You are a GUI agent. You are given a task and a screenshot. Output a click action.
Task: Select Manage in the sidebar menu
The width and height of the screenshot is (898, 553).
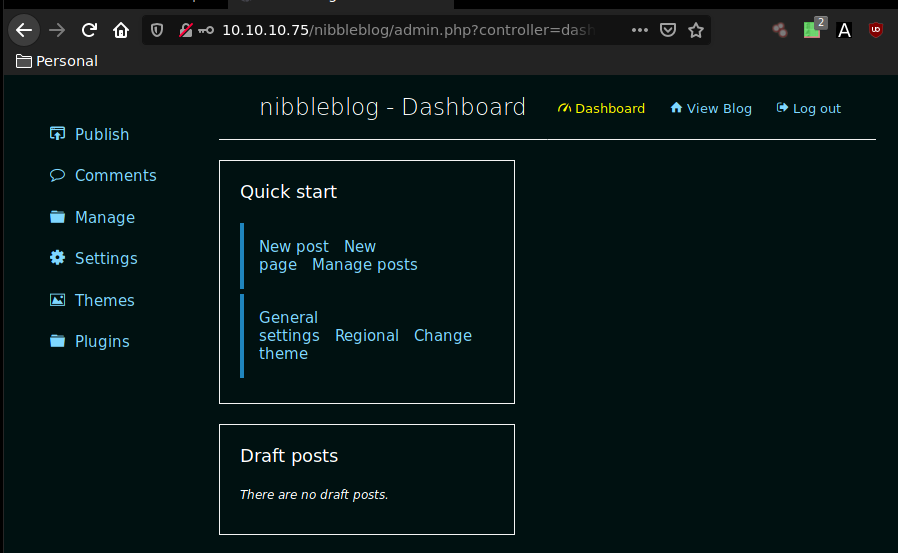(x=104, y=217)
